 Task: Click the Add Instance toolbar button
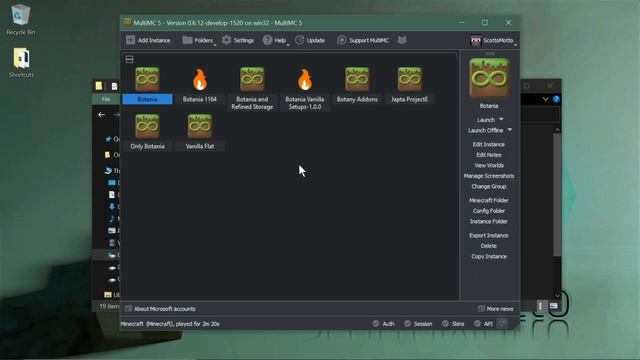coord(148,40)
